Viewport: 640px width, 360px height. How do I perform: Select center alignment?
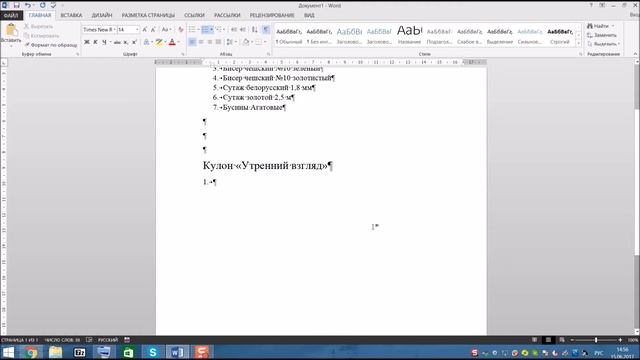point(201,42)
